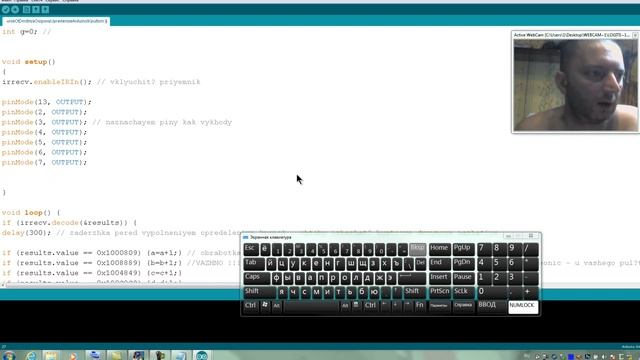Click numpad plus key on on-screen keyboard
Viewport: 640px width, 360px height.
(530, 292)
